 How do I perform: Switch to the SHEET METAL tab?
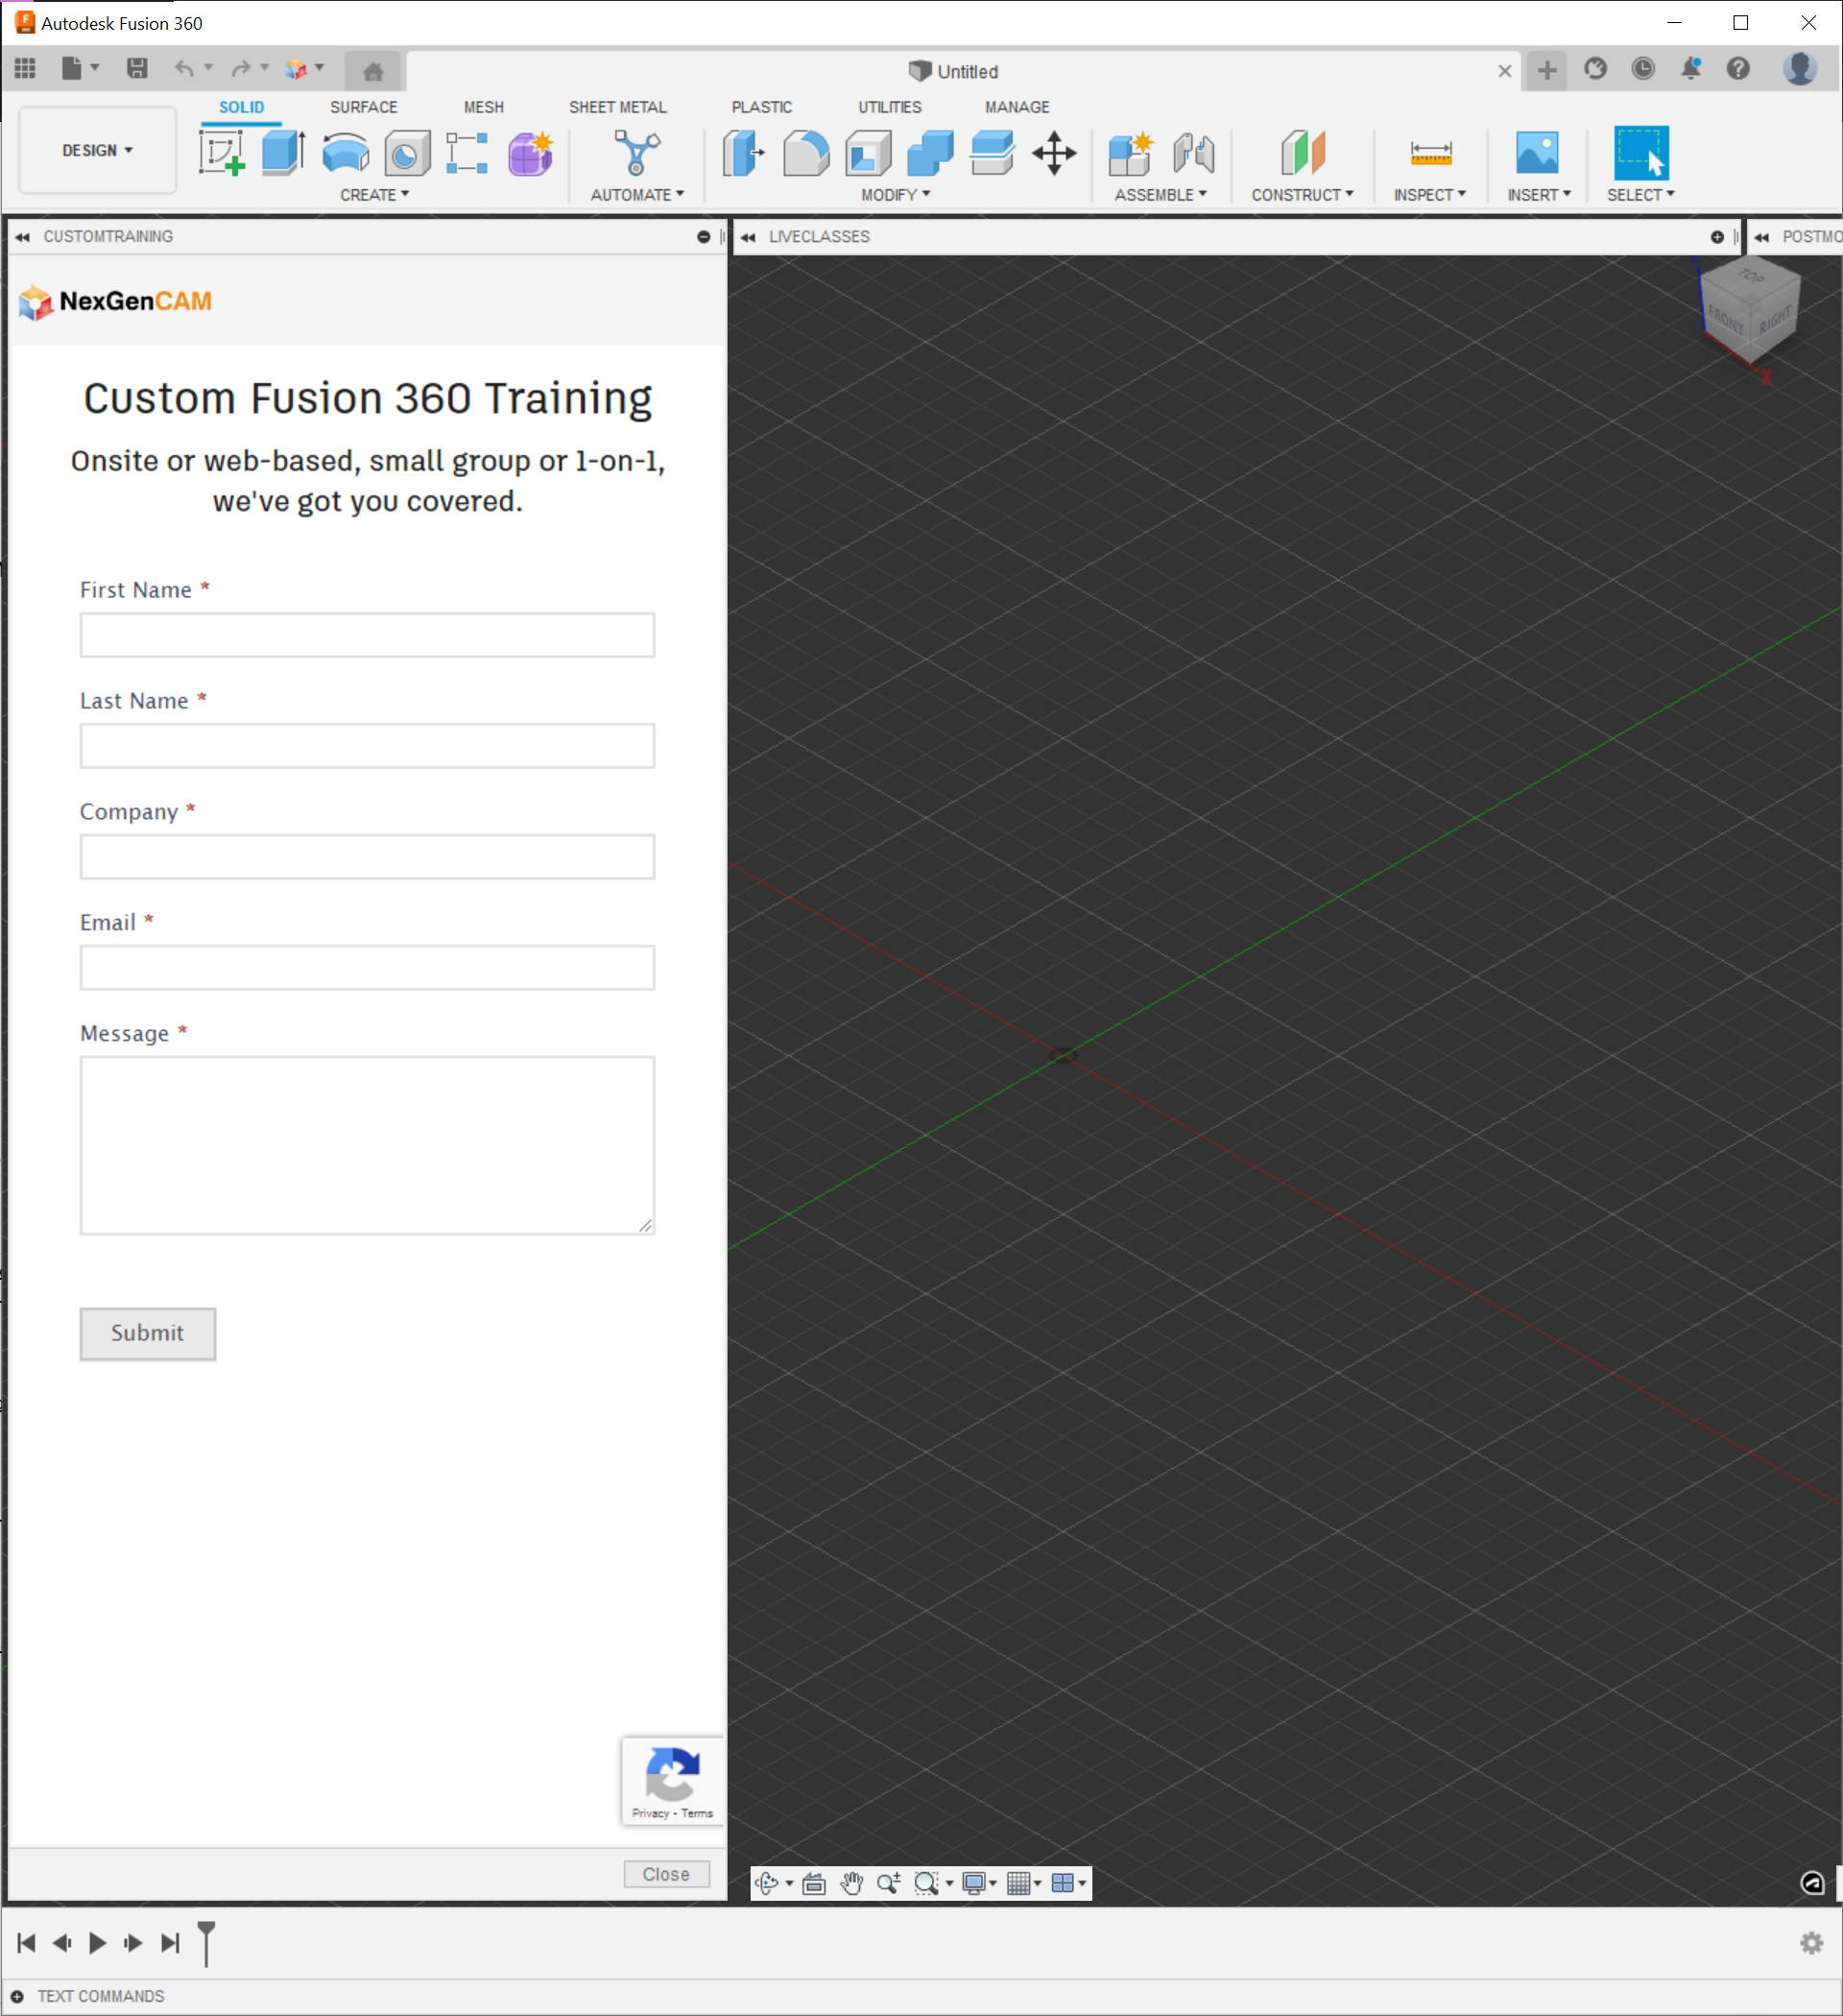[x=617, y=107]
